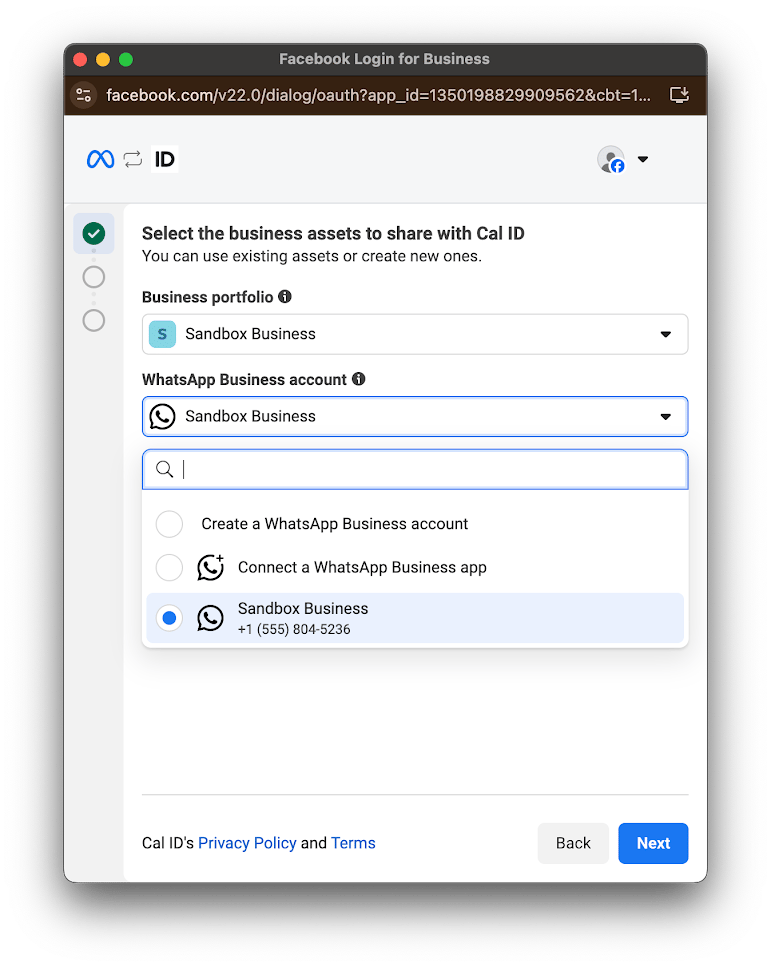Click the Connect WhatsApp Business app icon
Screen dimensions: 771x967
pos(210,567)
